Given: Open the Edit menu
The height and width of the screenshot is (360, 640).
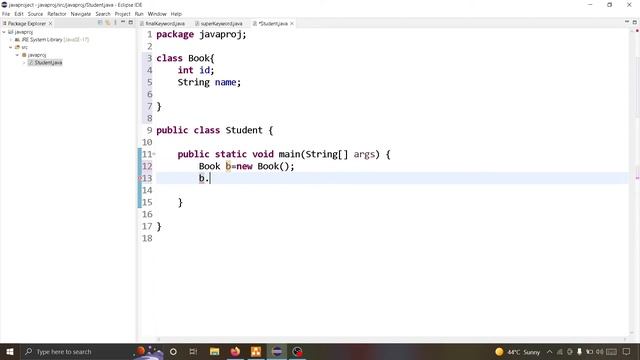Looking at the screenshot, I should point(19,14).
